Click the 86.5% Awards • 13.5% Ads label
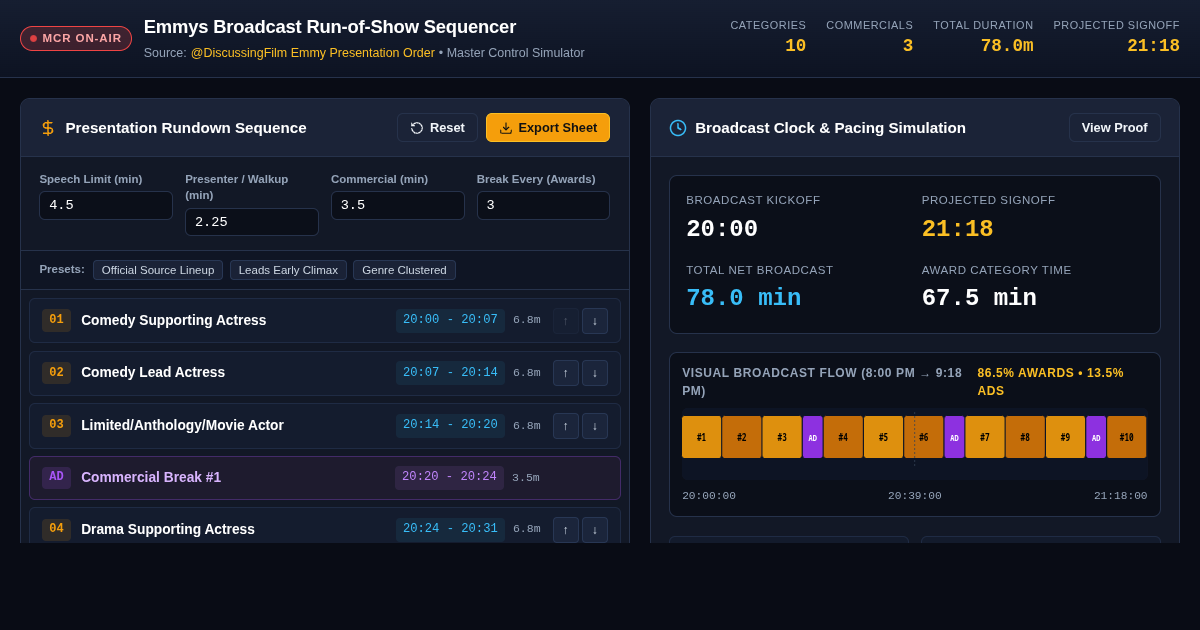 tap(1051, 381)
